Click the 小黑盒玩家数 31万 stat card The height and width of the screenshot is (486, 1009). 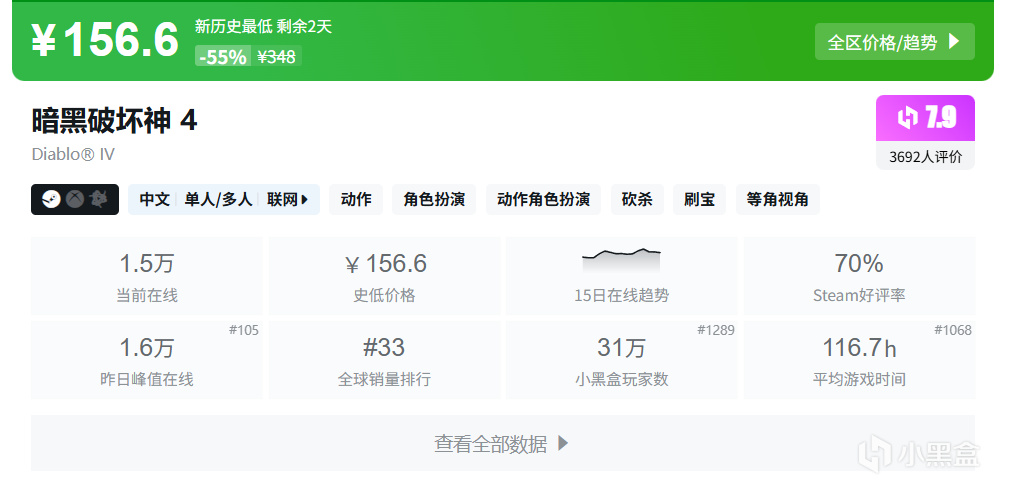click(622, 360)
